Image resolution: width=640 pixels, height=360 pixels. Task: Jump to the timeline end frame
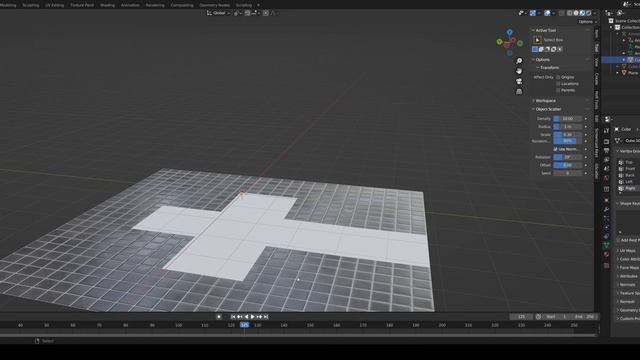pos(266,317)
